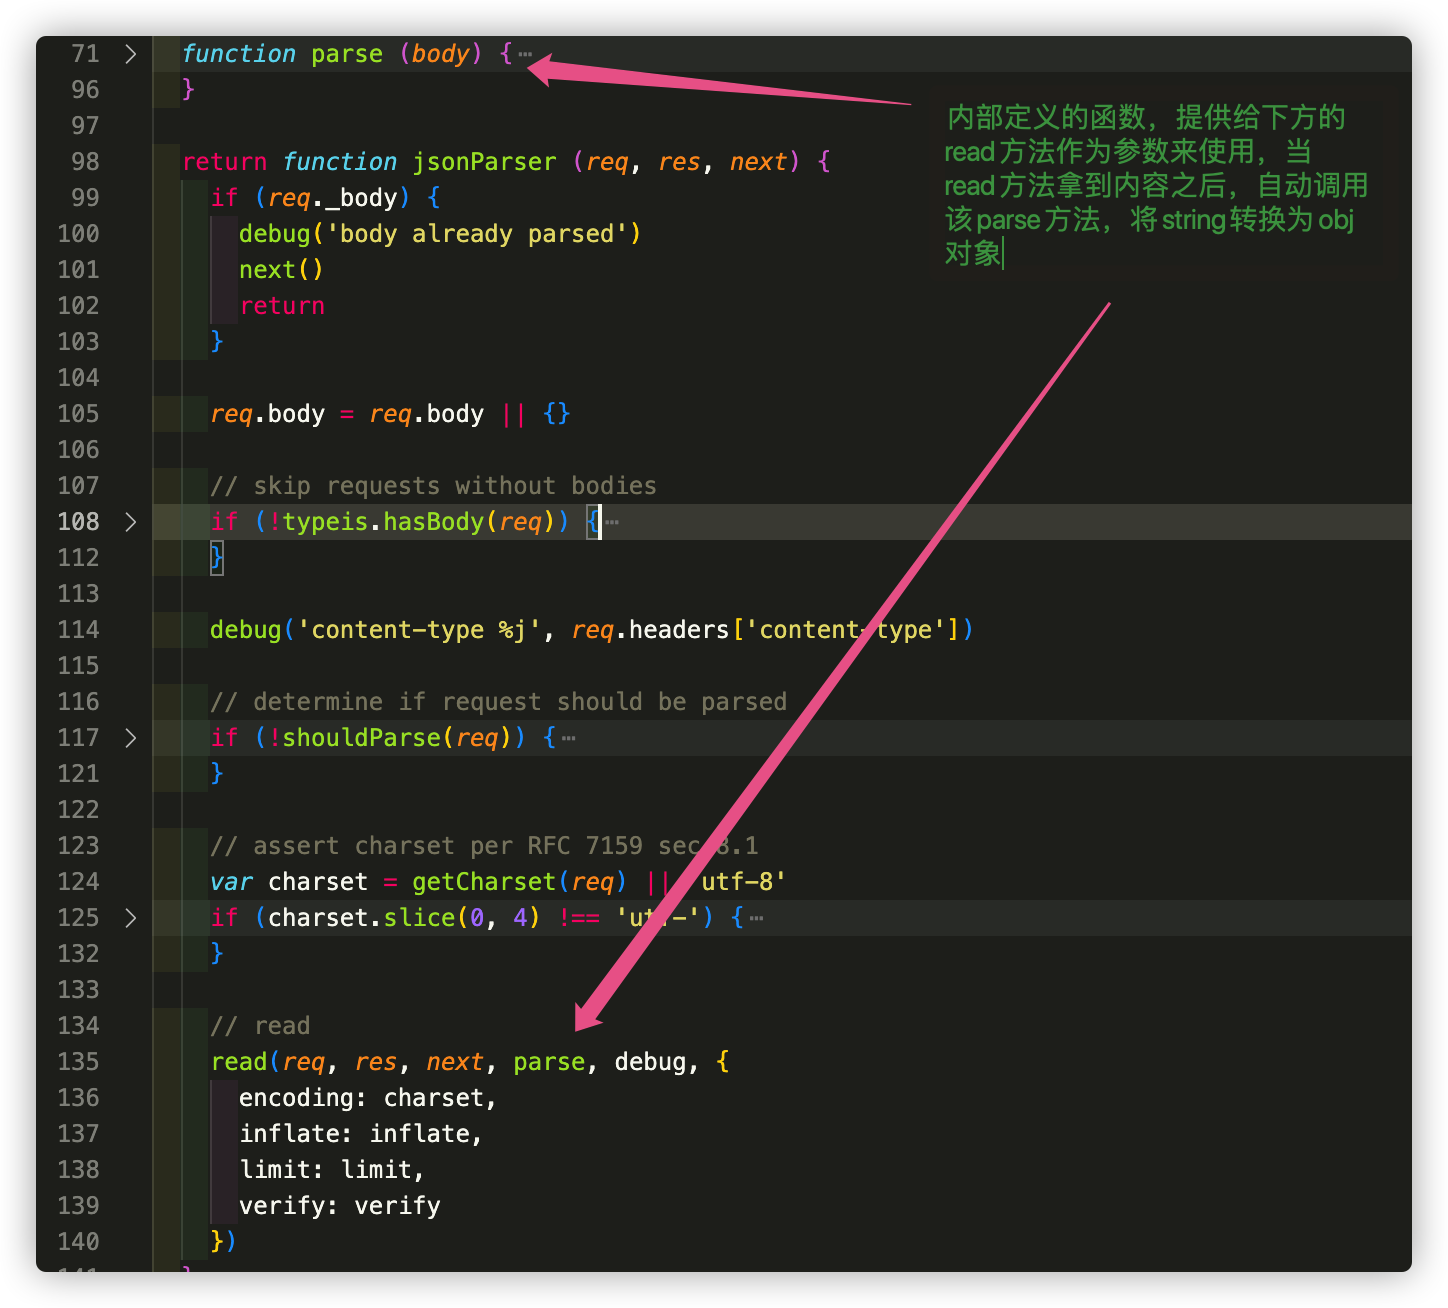The width and height of the screenshot is (1448, 1308).
Task: Click 'var charset' declaration on line 124
Action: (x=289, y=882)
